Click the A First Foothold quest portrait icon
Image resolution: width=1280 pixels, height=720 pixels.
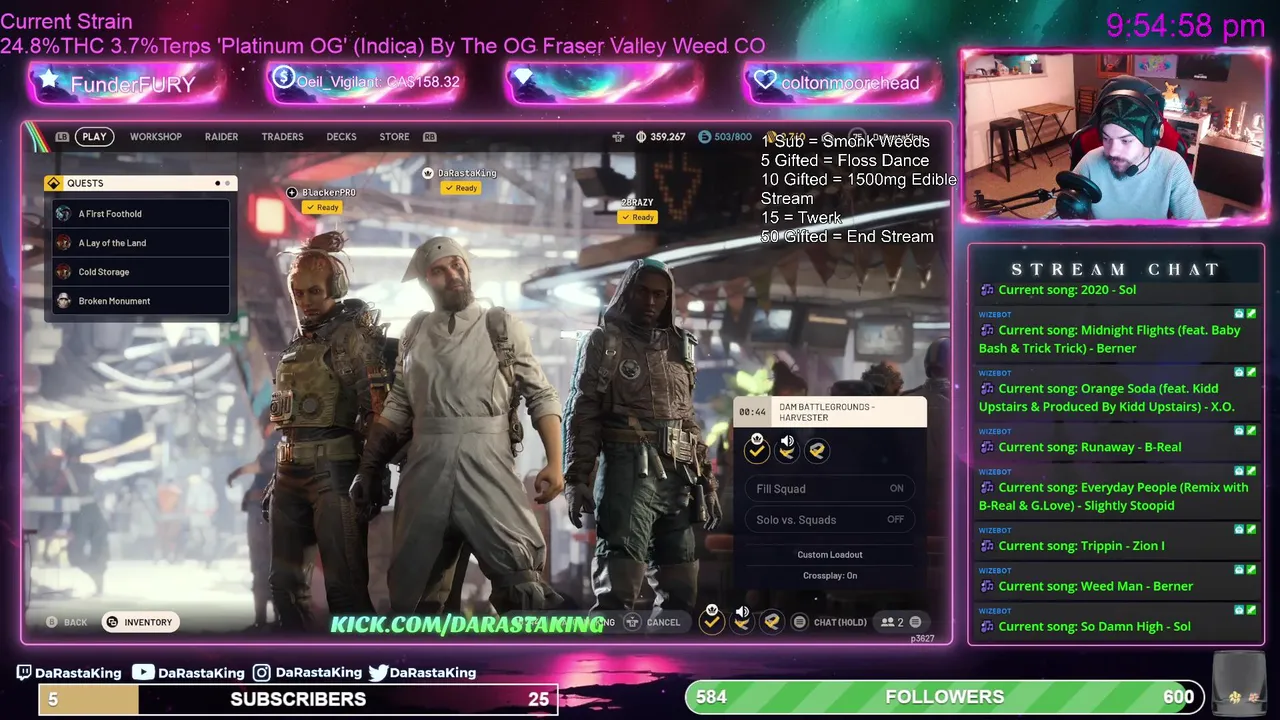point(63,214)
